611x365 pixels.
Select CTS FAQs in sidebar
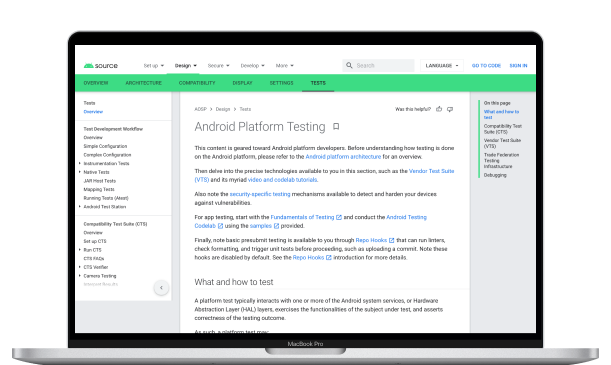[94, 258]
